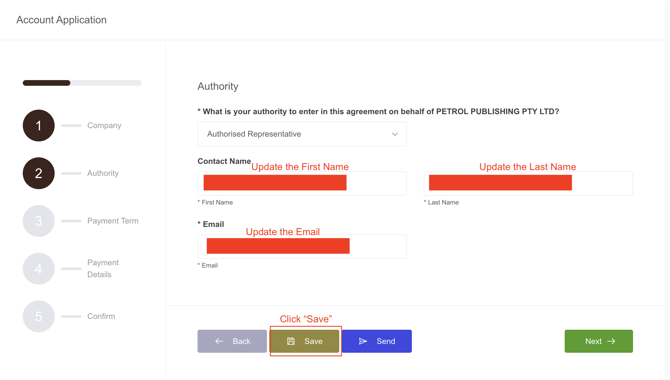Click the paper plane icon on Send

(363, 341)
